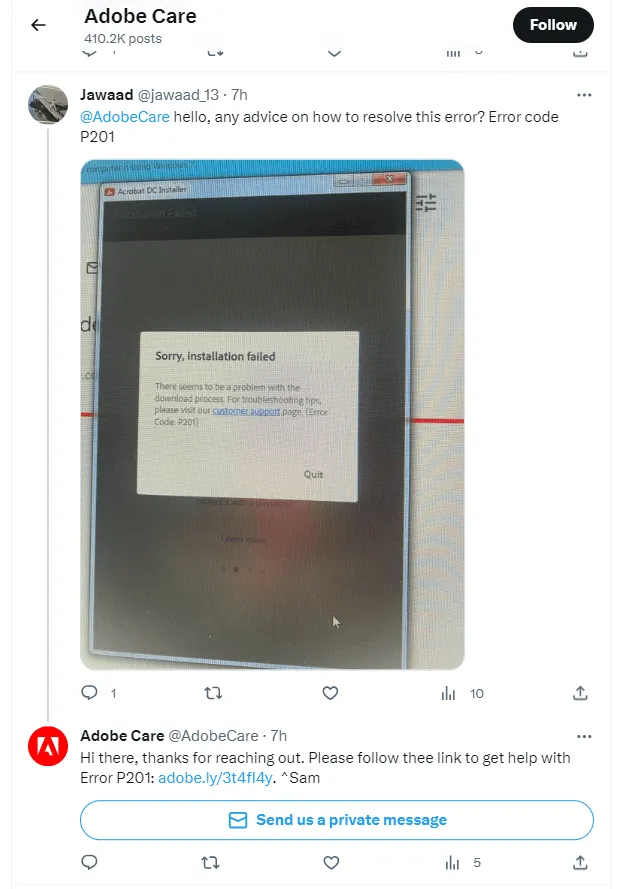
Task: View analytics showing 10 views
Action: click(462, 693)
